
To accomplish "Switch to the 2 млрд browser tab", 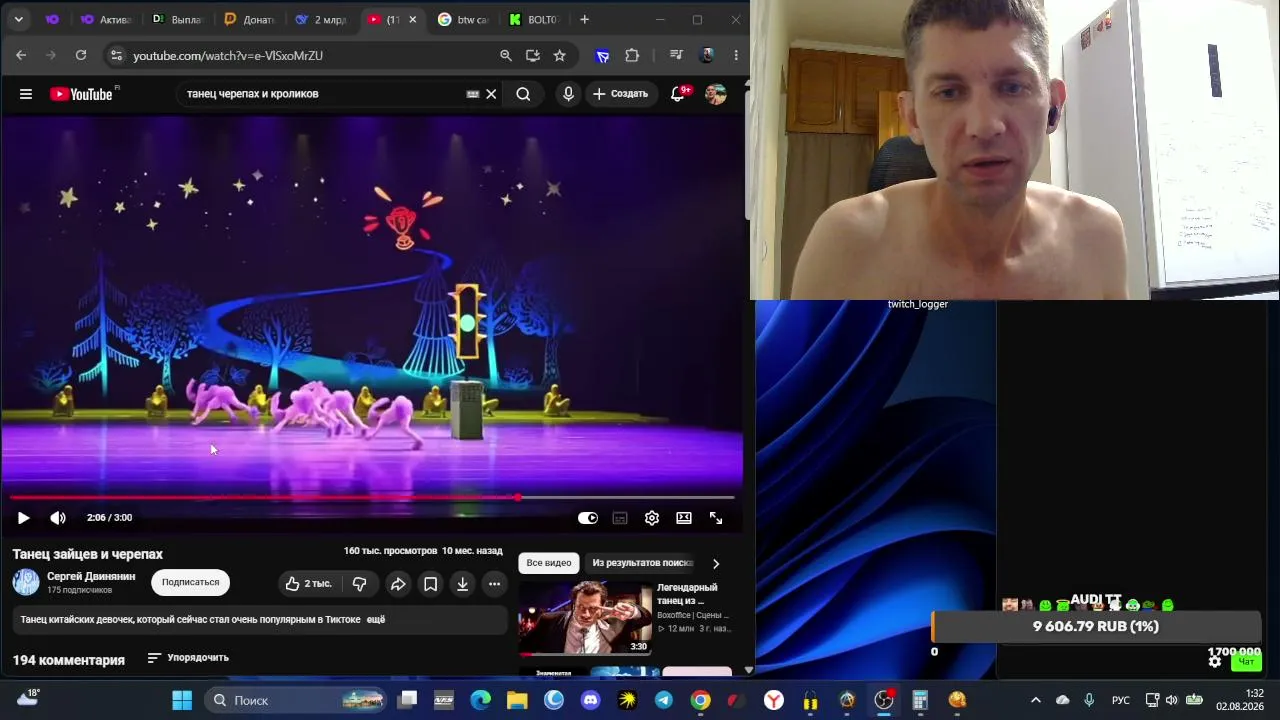I will (x=320, y=20).
